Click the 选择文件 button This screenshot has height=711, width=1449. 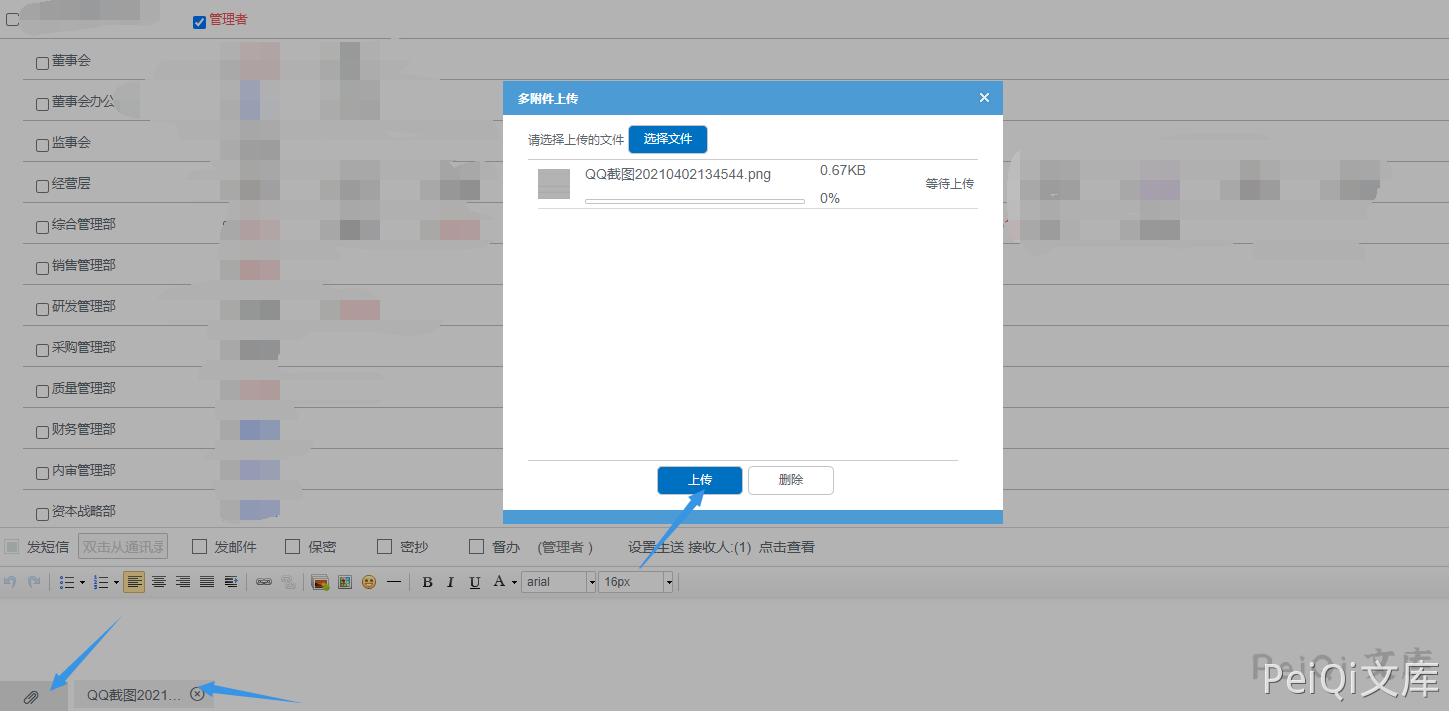(667, 139)
